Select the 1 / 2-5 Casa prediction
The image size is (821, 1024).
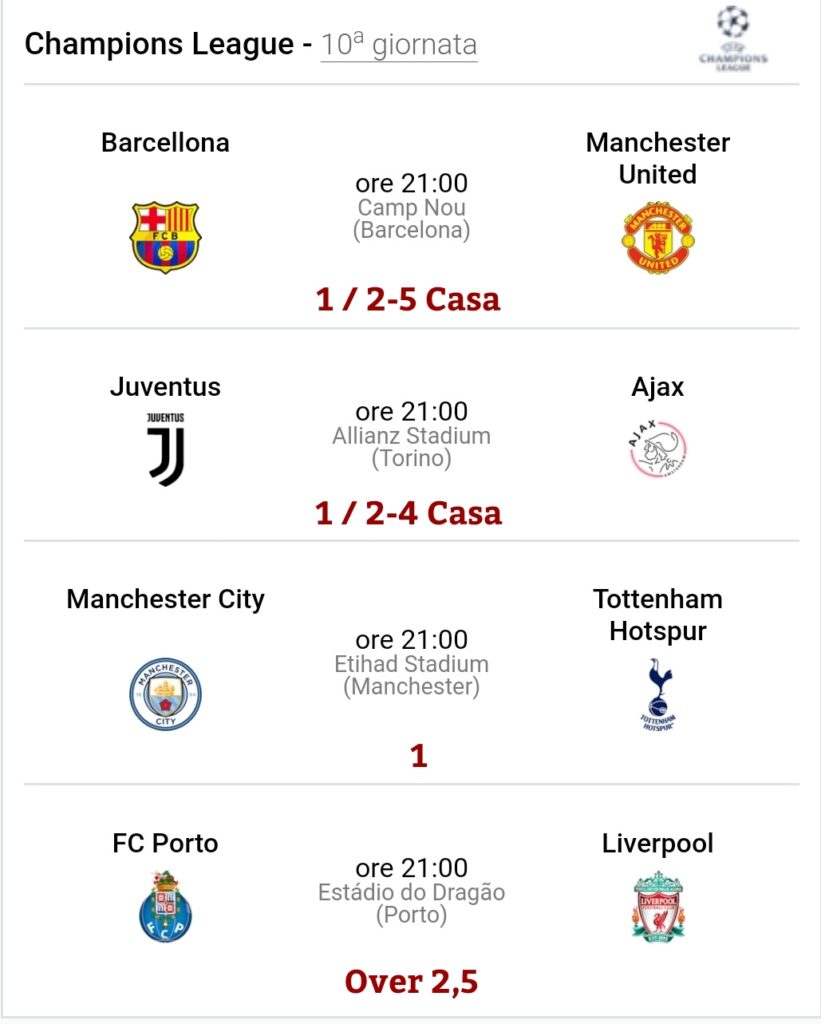pyautogui.click(x=408, y=299)
